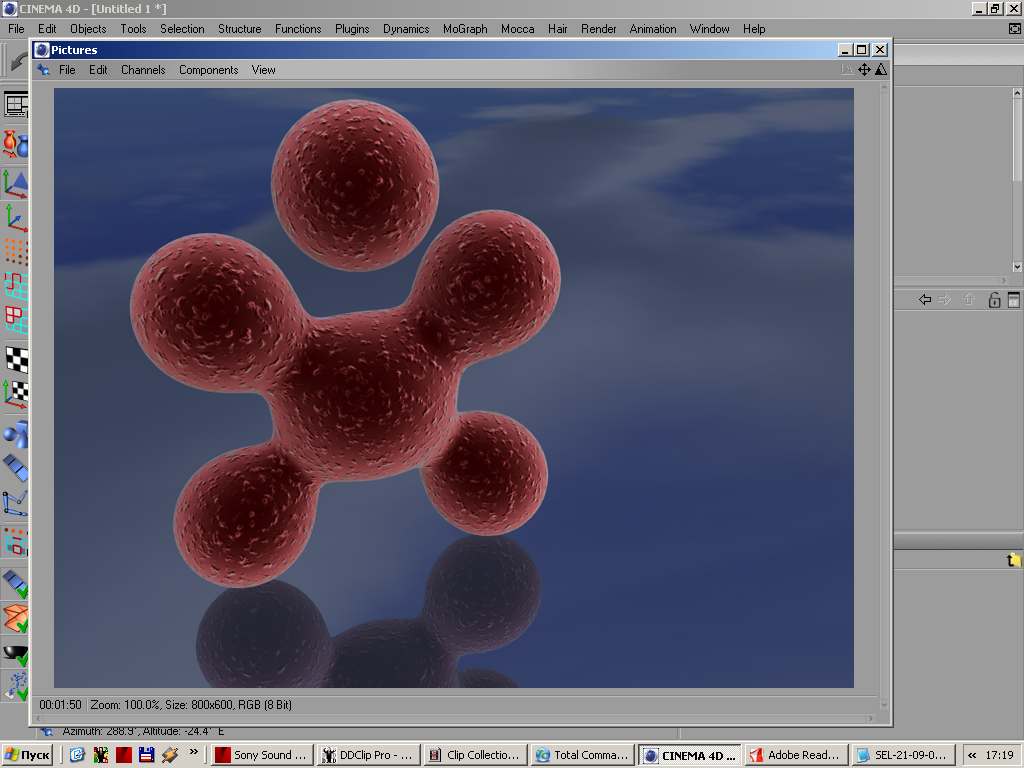Click the calculator-like new panel icon
Screen dimensions: 1024x768
click(x=1013, y=300)
